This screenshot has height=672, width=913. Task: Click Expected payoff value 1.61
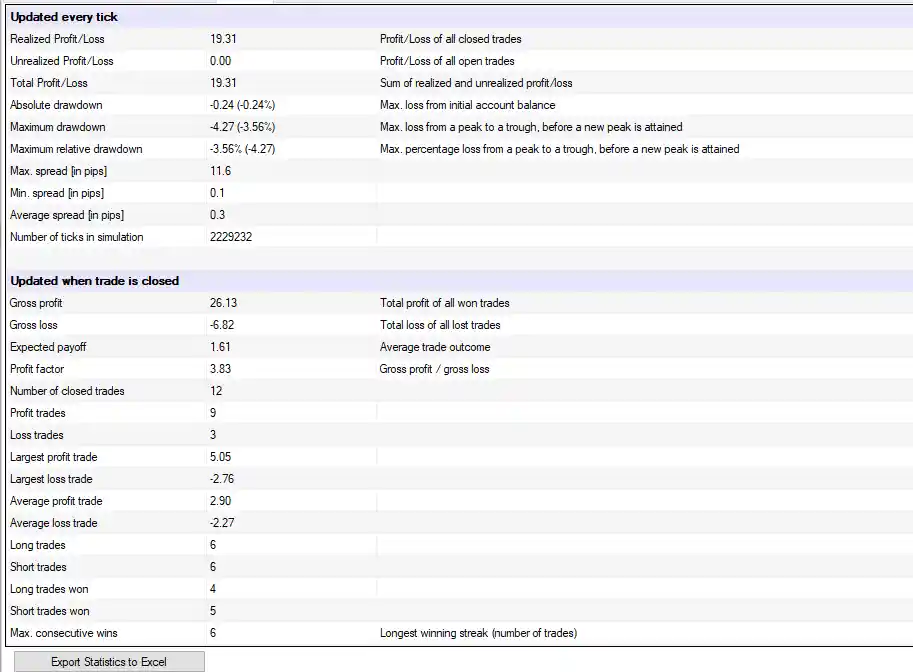220,347
